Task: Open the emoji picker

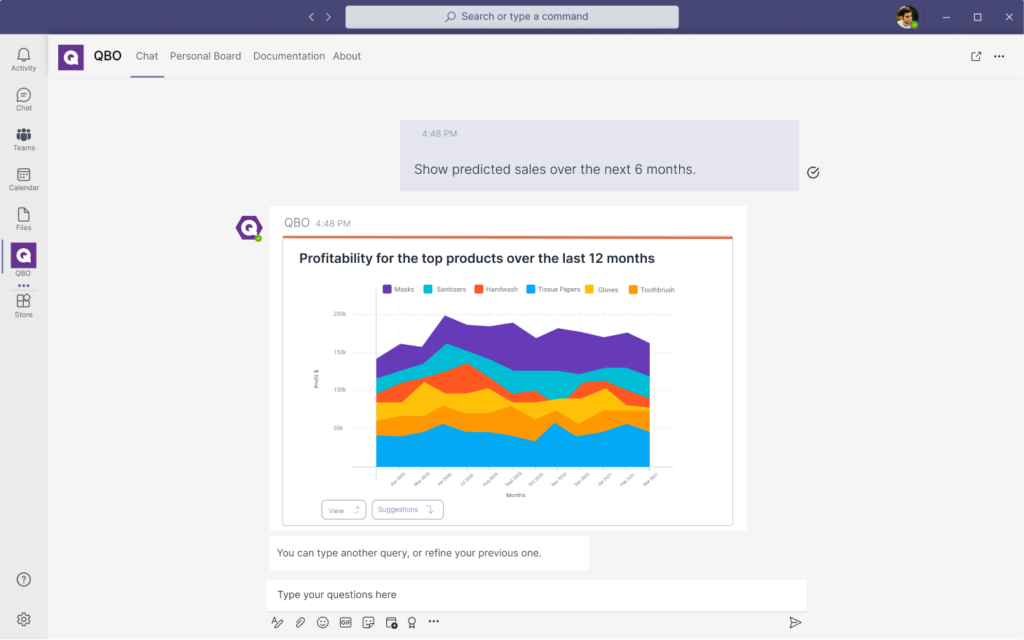Action: point(323,622)
